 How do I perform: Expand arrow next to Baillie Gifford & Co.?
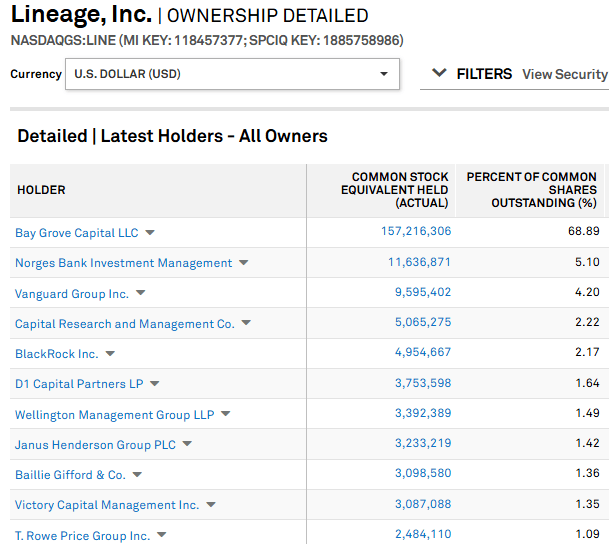click(137, 474)
